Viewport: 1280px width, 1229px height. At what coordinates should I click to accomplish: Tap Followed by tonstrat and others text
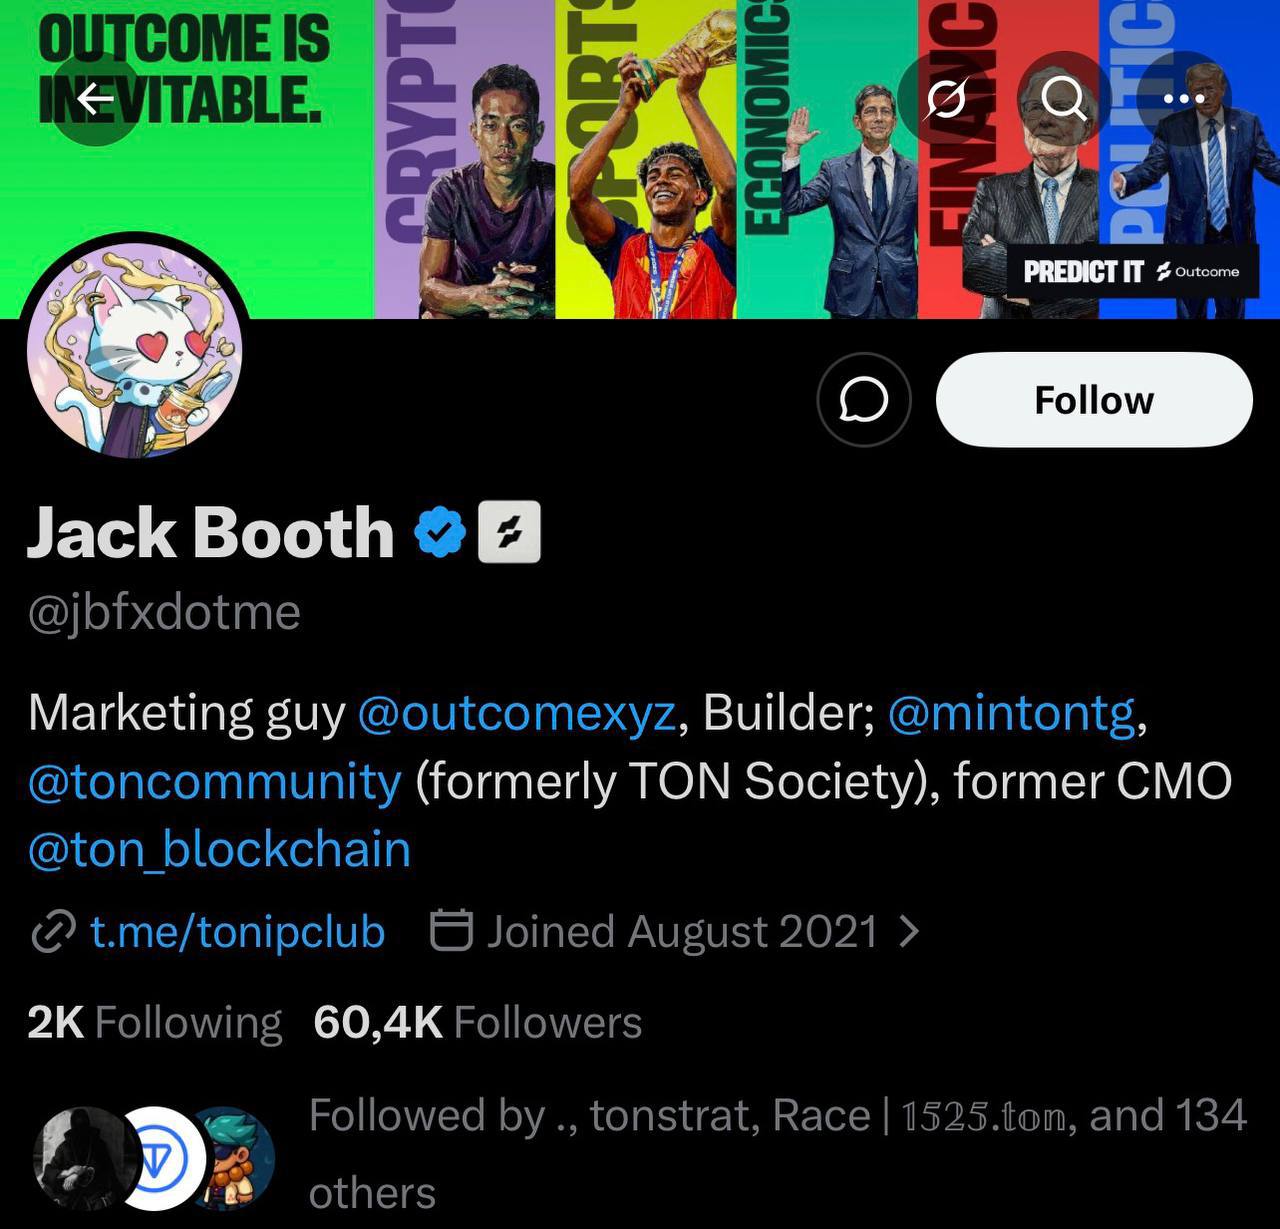tap(778, 1154)
